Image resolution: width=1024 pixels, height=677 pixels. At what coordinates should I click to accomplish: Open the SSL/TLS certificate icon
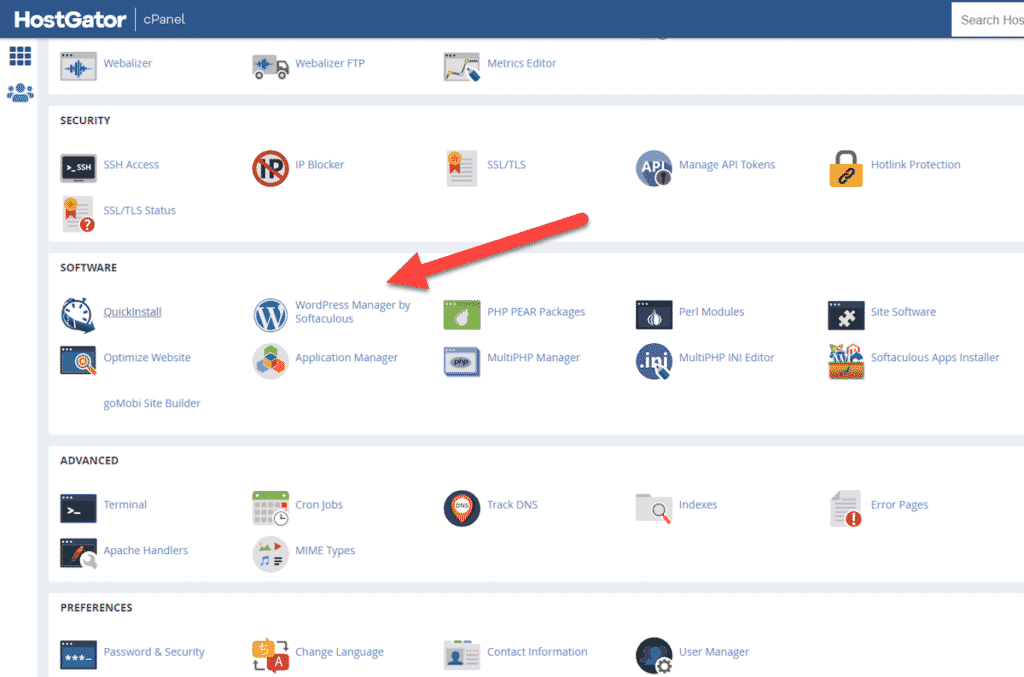coord(462,168)
